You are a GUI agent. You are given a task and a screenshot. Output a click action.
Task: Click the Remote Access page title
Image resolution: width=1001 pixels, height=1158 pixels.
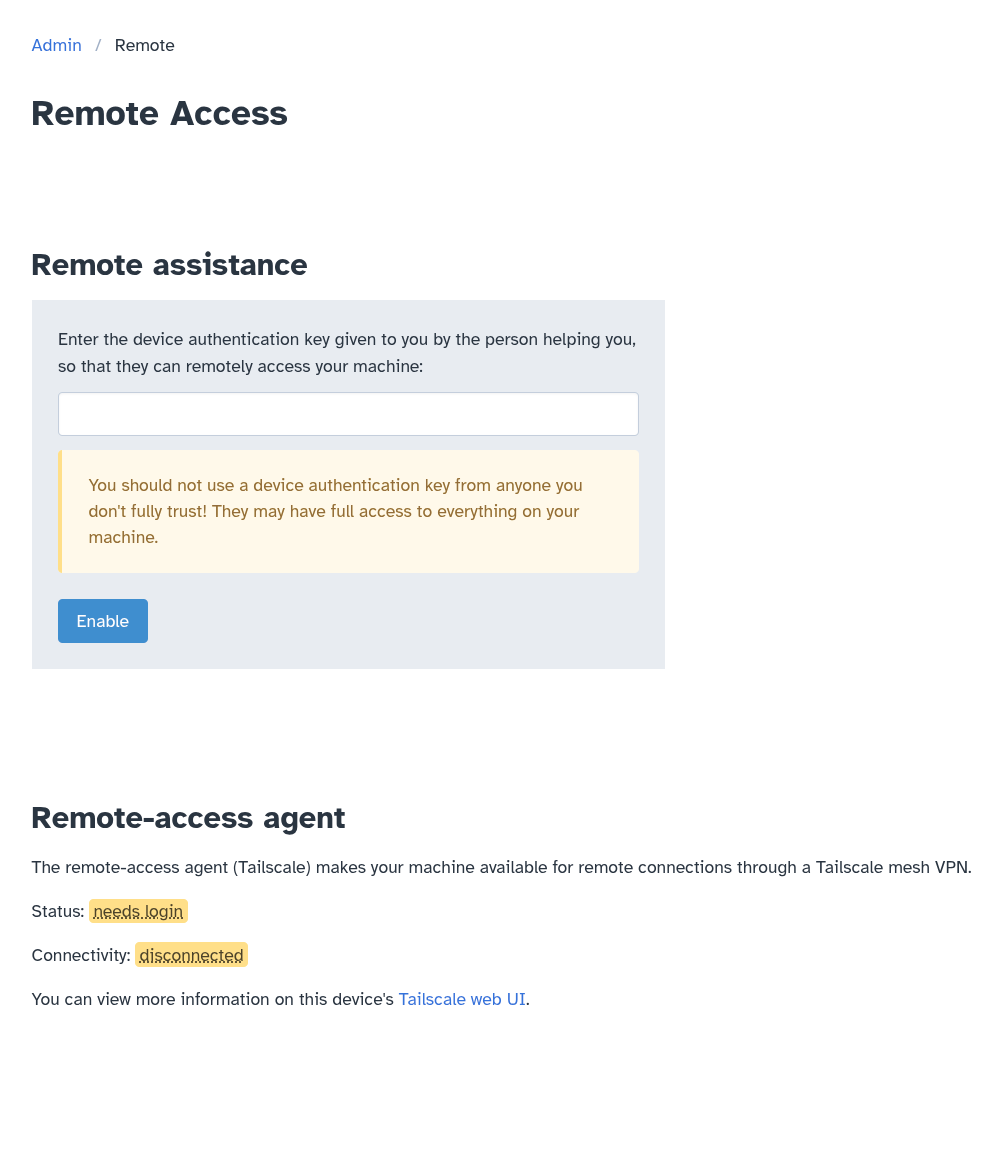pyautogui.click(x=158, y=113)
